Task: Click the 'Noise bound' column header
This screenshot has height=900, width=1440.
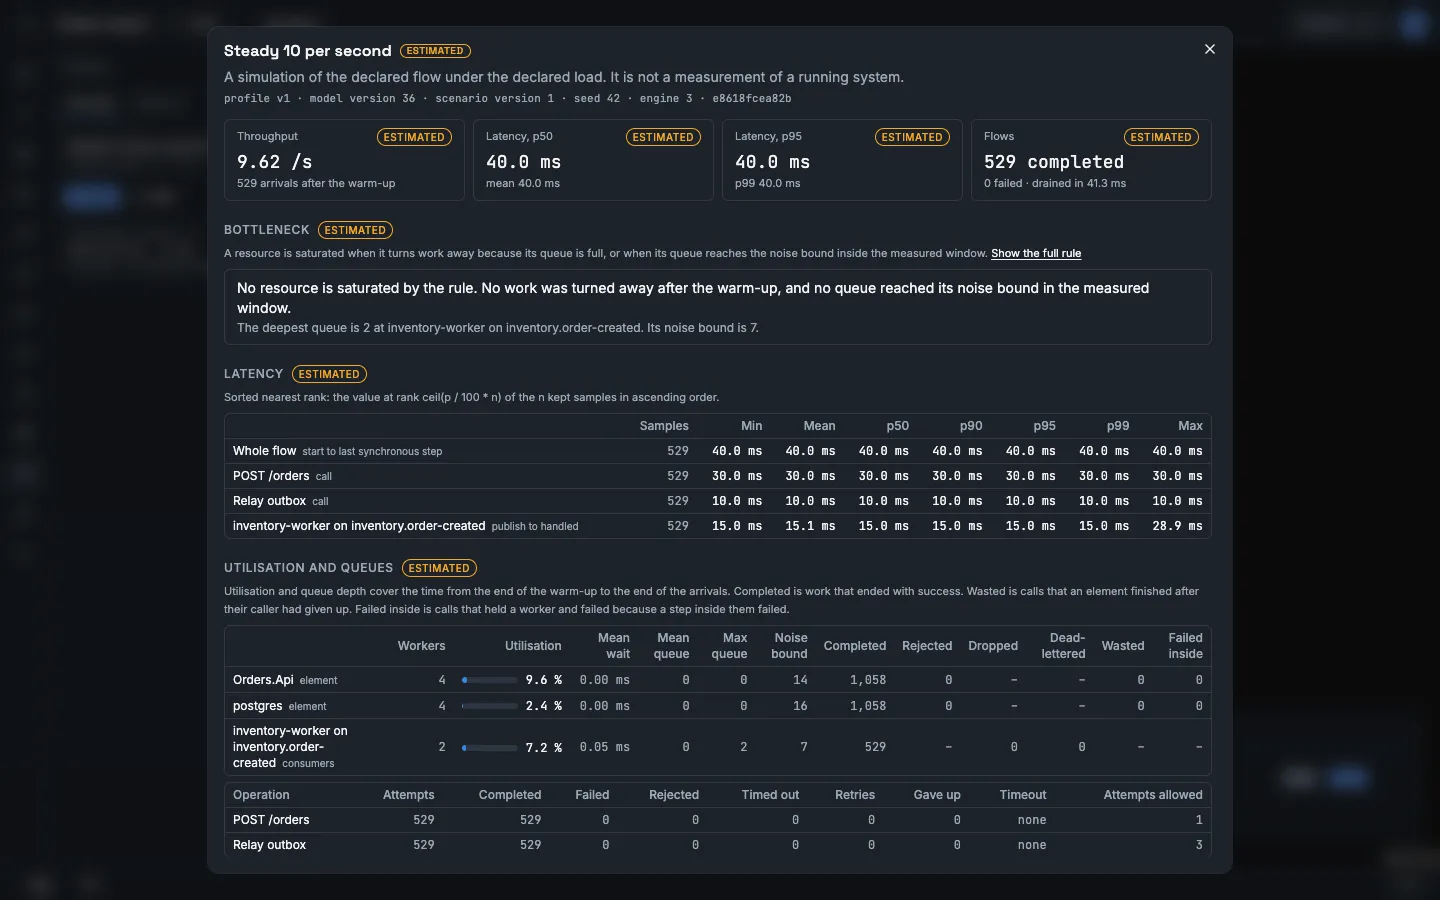Action: coord(789,646)
